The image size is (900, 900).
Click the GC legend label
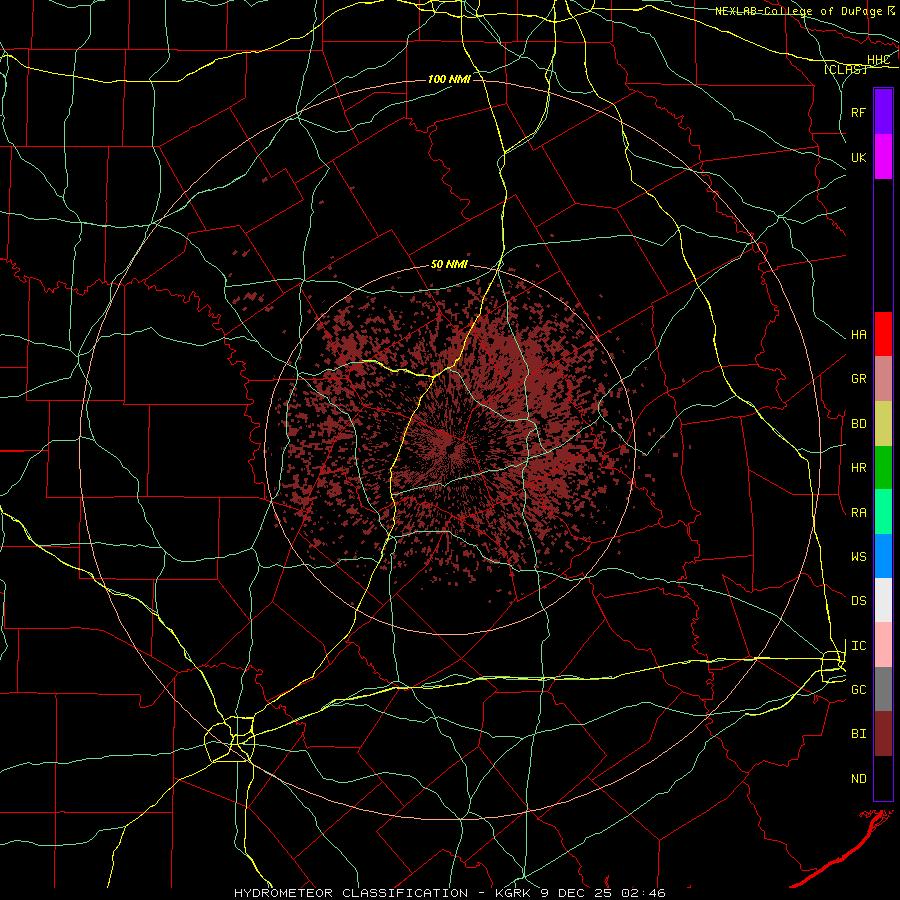click(858, 689)
